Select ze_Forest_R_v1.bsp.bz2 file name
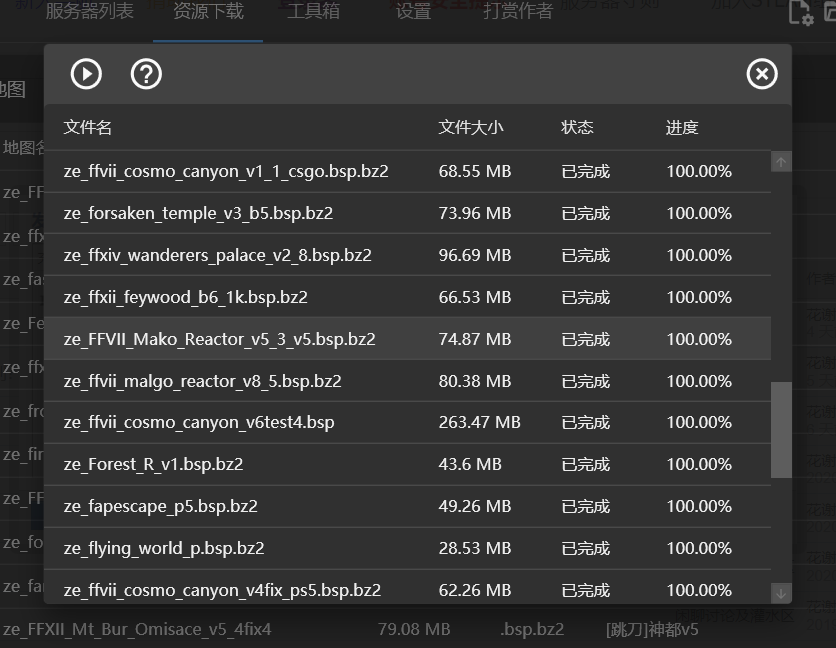 (x=154, y=465)
